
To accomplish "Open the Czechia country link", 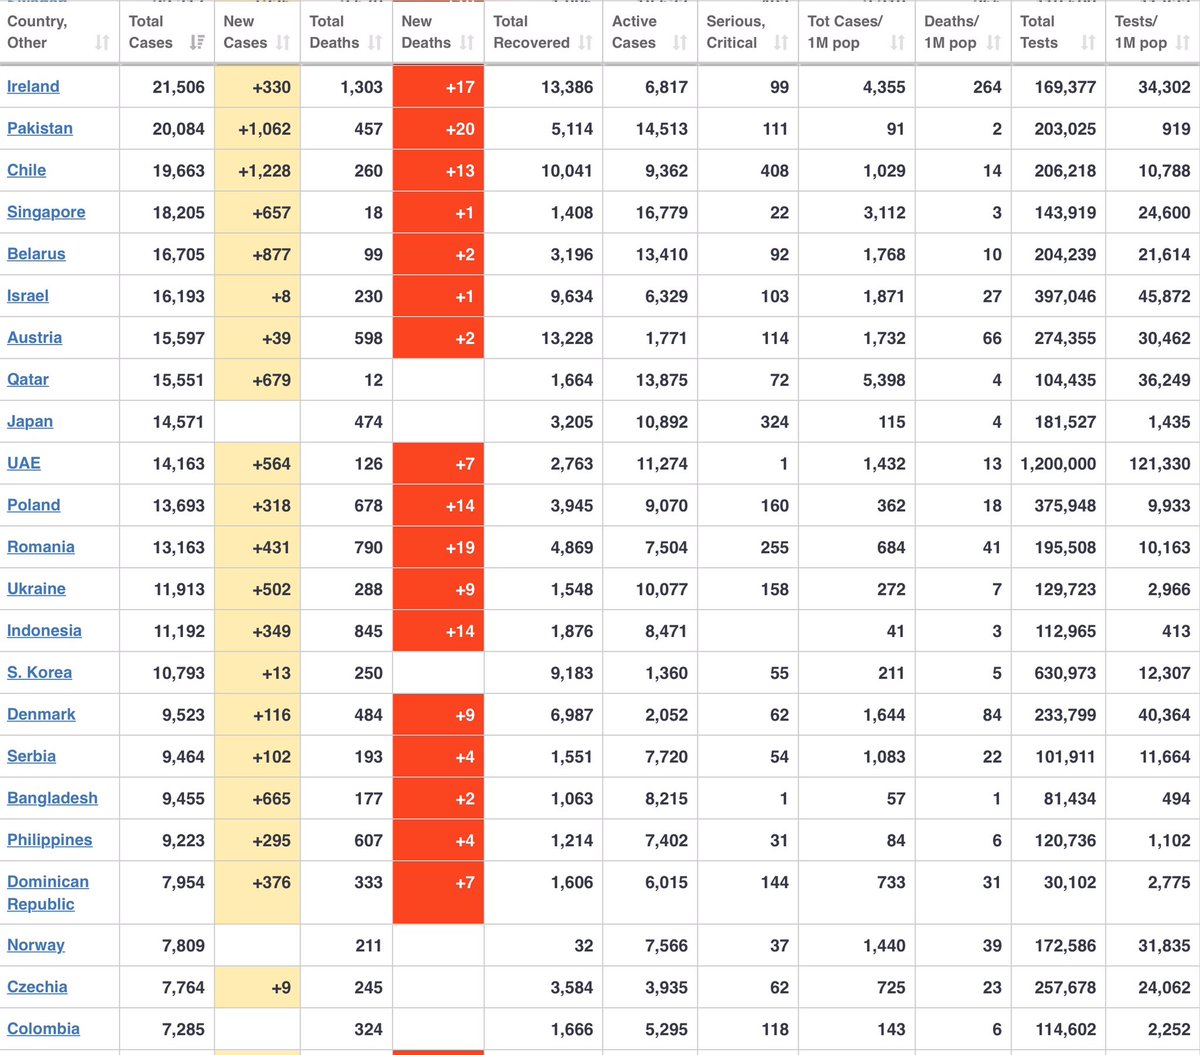I will (x=37, y=987).
